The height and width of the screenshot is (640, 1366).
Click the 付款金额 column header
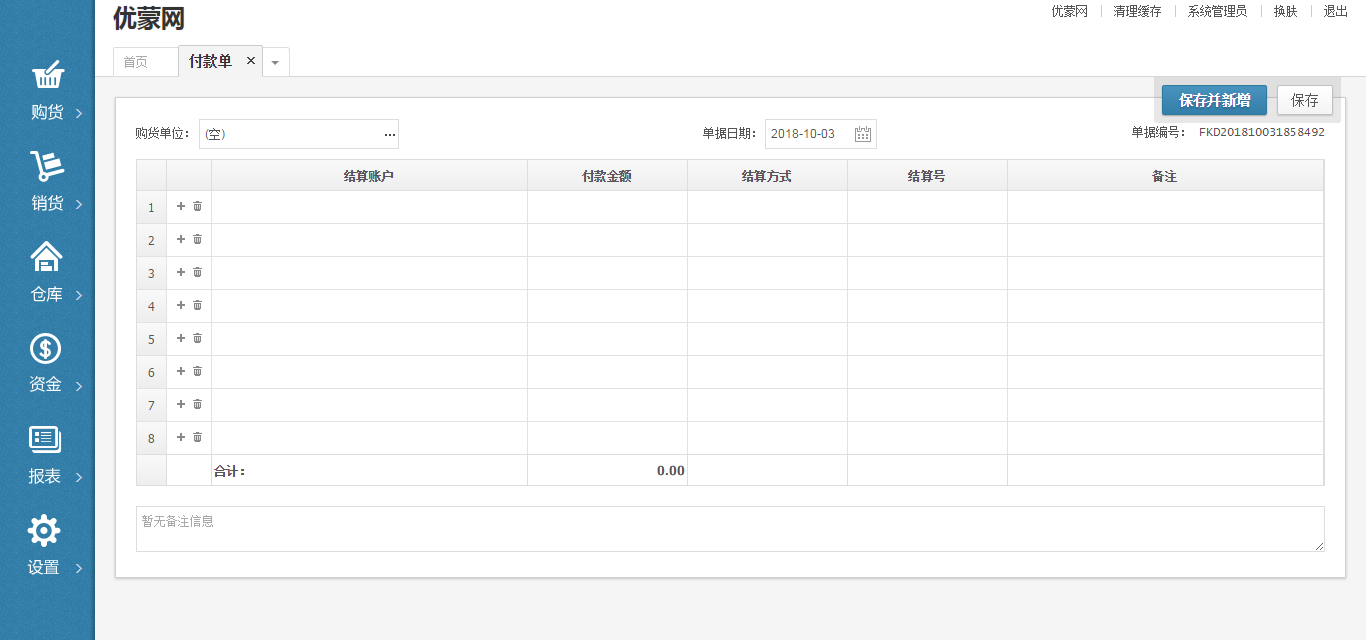pos(607,175)
